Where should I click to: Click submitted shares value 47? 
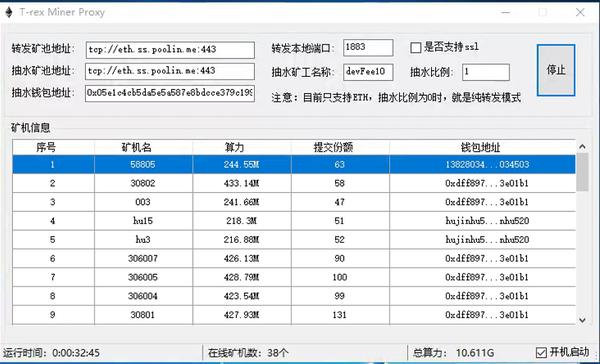click(x=339, y=202)
